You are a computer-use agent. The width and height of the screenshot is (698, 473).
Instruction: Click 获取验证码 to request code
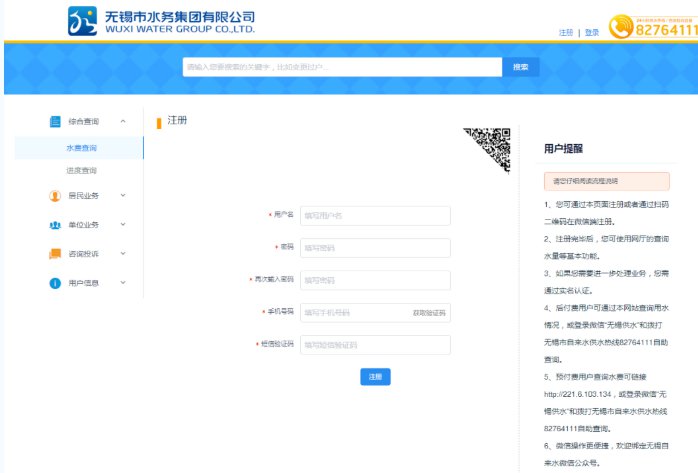pyautogui.click(x=429, y=313)
